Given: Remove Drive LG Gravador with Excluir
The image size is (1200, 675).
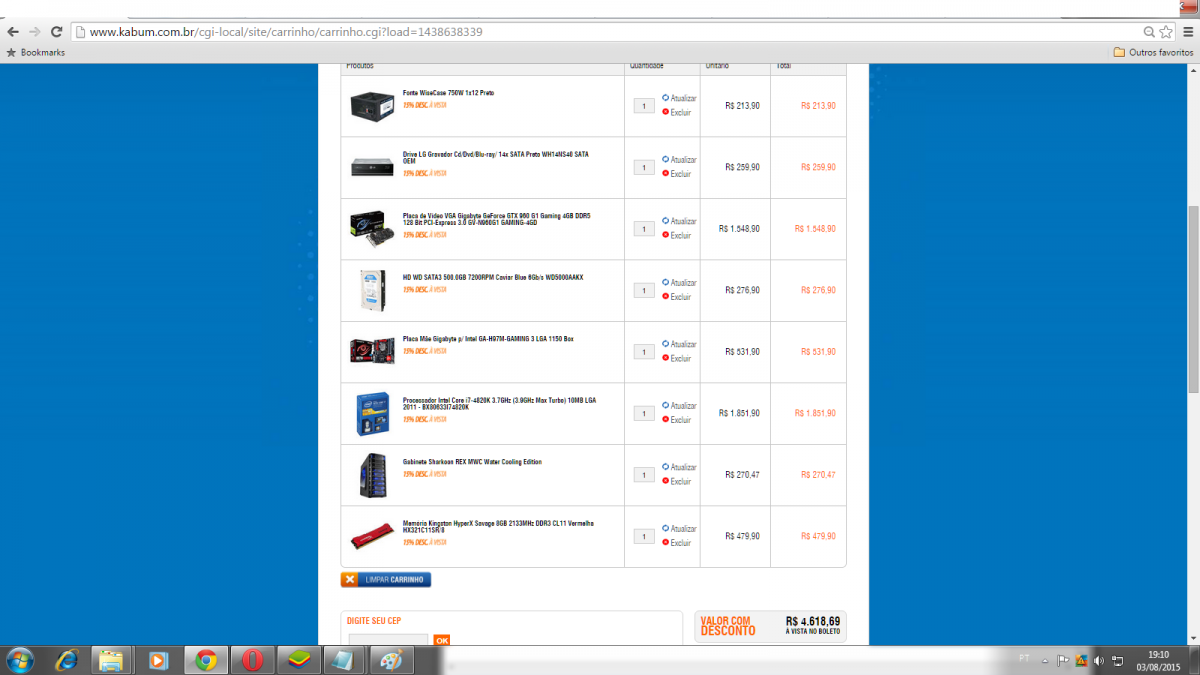Looking at the screenshot, I should coord(677,174).
